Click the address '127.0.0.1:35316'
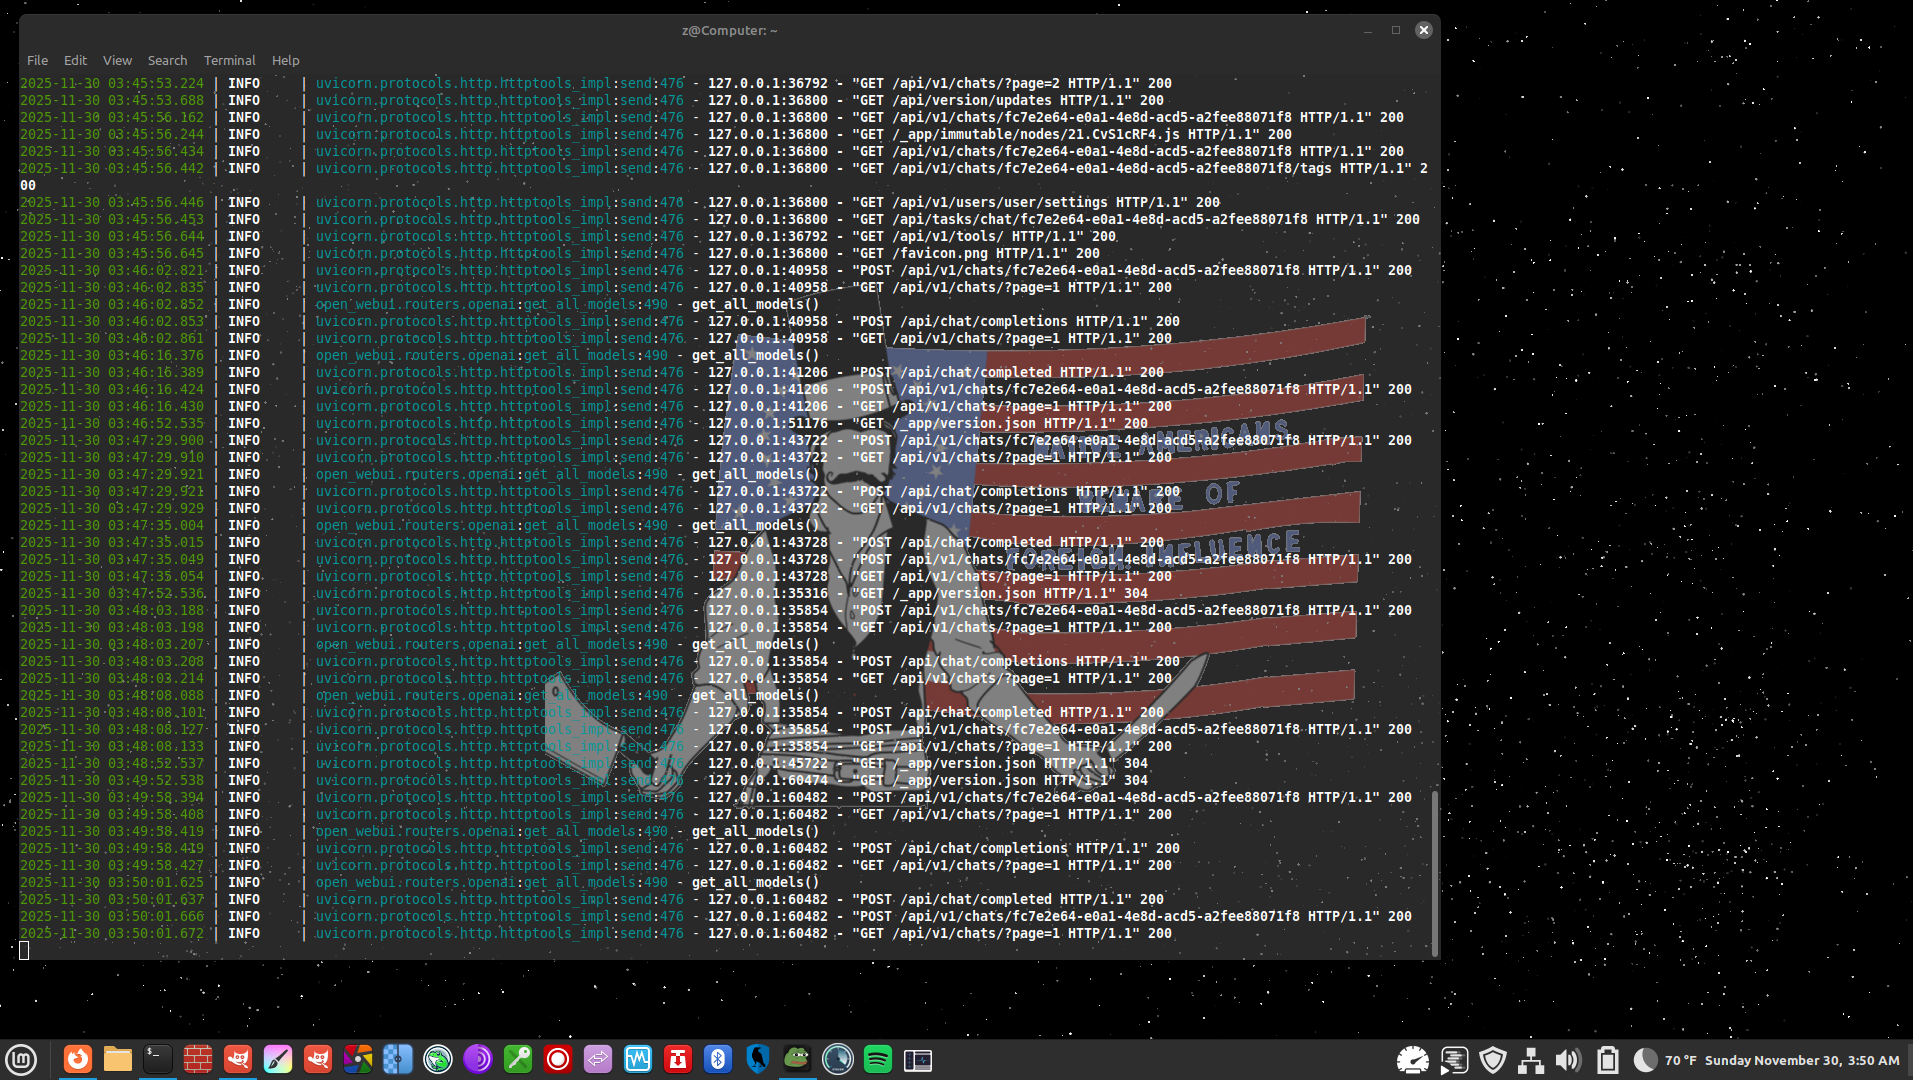The height and width of the screenshot is (1080, 1913). coord(768,593)
